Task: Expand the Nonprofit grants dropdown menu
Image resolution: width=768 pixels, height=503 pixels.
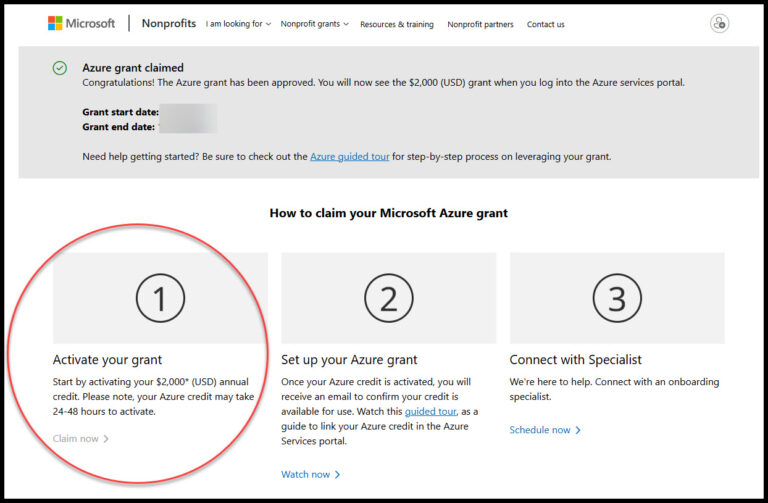Action: 314,24
